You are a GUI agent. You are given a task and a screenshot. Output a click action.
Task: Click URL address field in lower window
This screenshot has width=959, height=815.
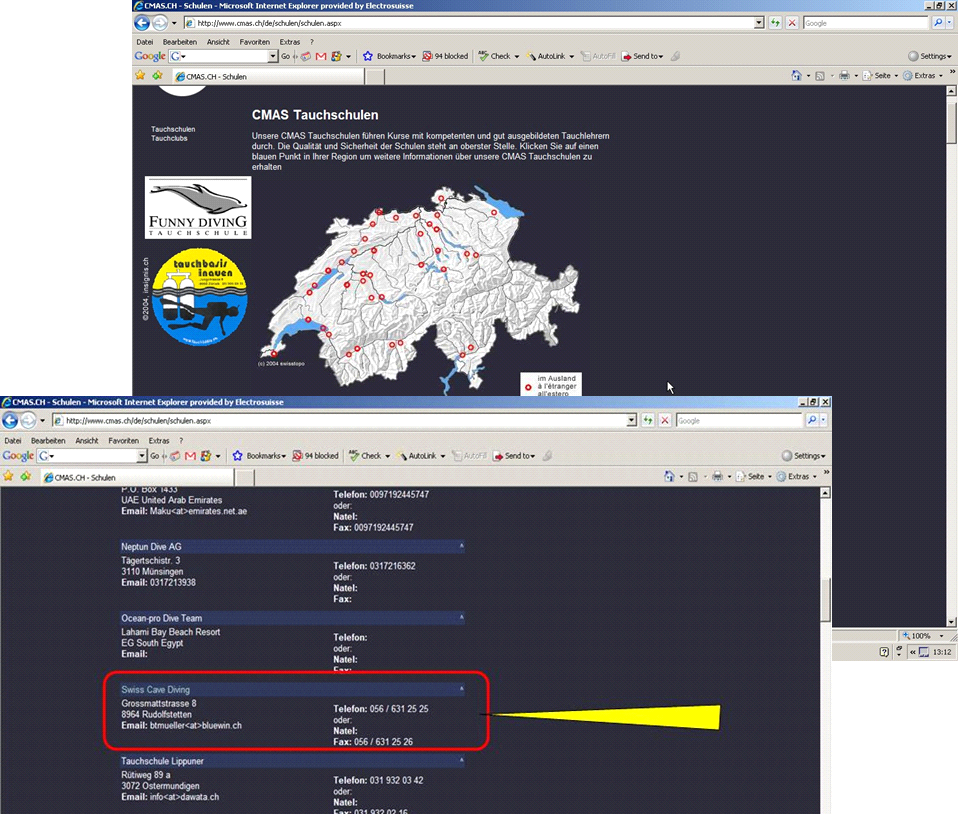339,421
